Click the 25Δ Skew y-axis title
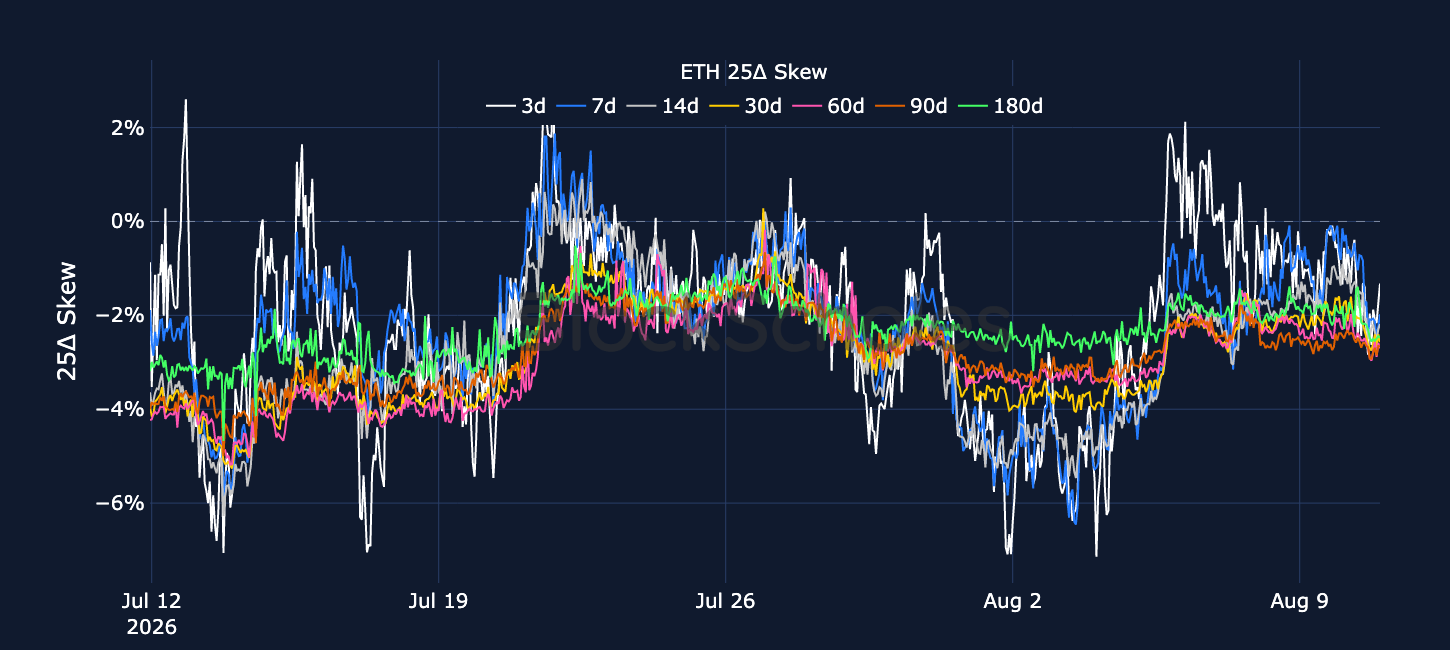The image size is (1450, 650). pyautogui.click(x=66, y=320)
